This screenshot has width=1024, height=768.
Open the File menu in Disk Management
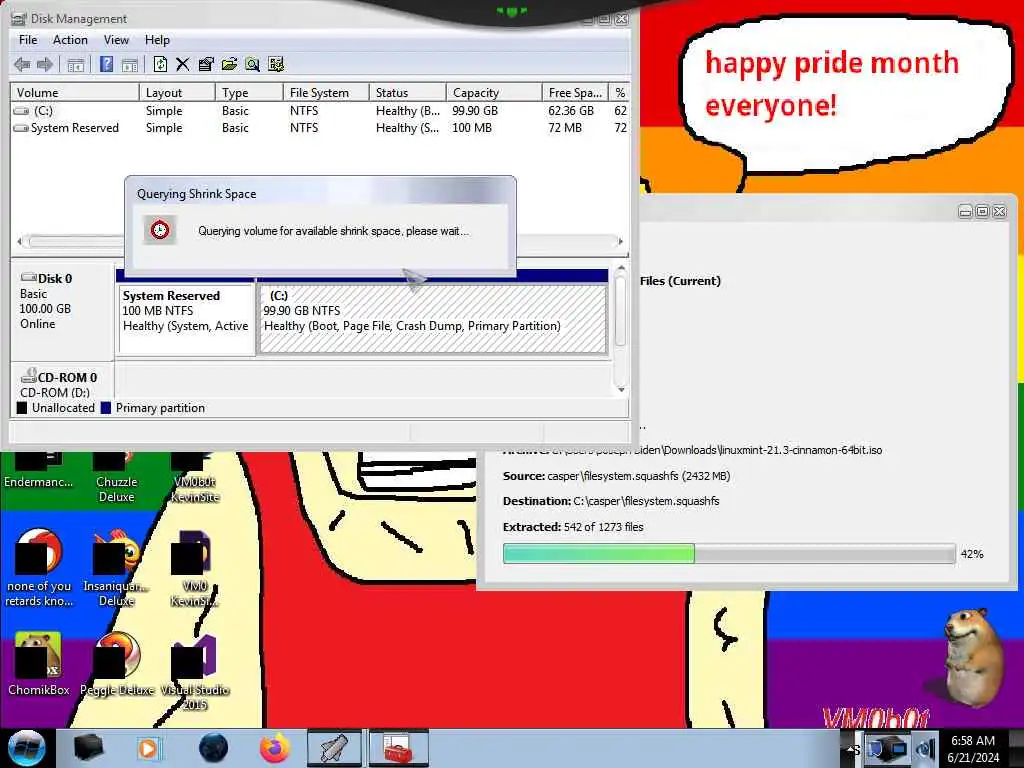[x=28, y=40]
